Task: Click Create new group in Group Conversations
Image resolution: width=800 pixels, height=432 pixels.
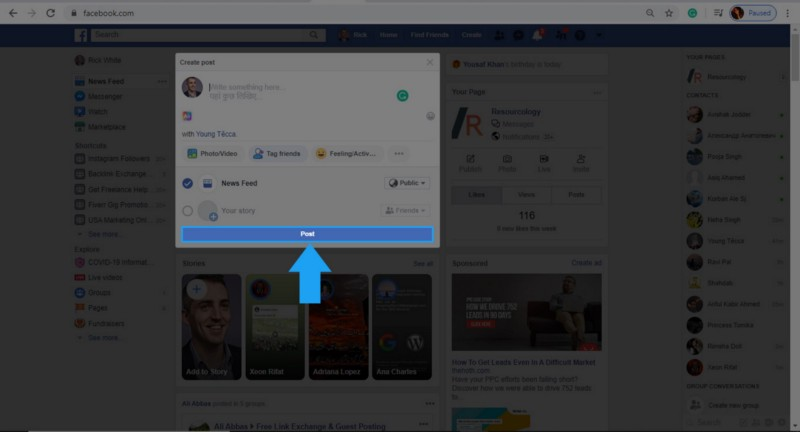Action: (x=733, y=405)
